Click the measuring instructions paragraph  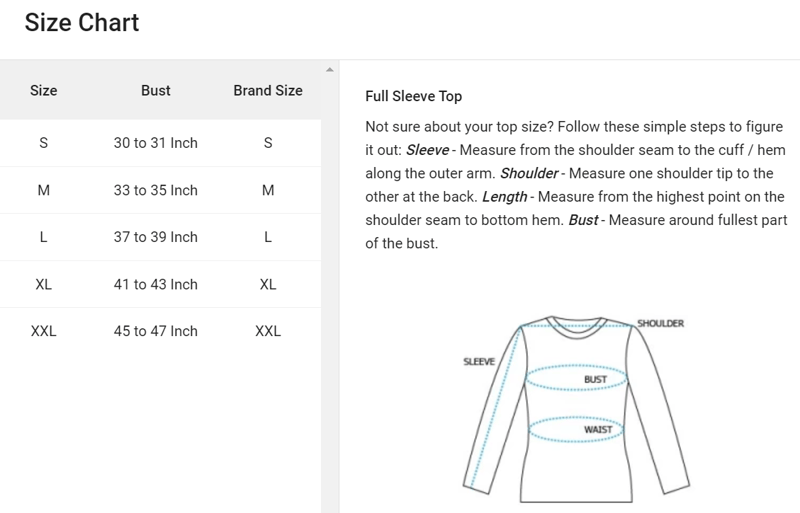coord(576,185)
